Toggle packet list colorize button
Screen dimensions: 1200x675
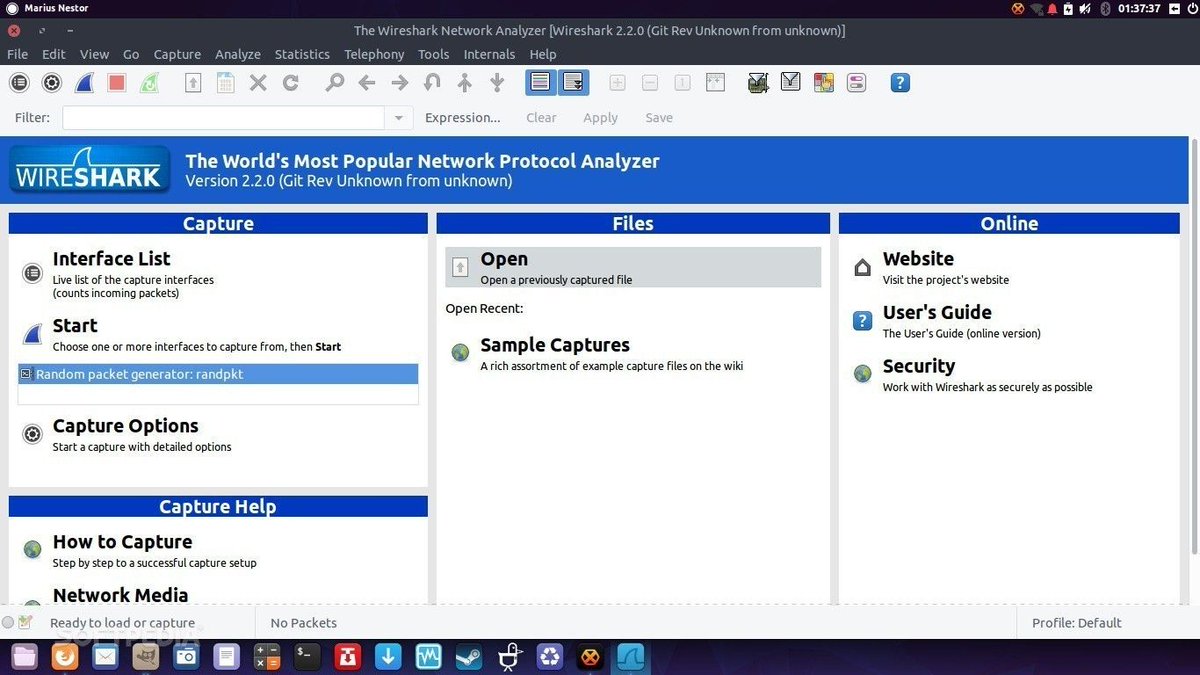(540, 83)
